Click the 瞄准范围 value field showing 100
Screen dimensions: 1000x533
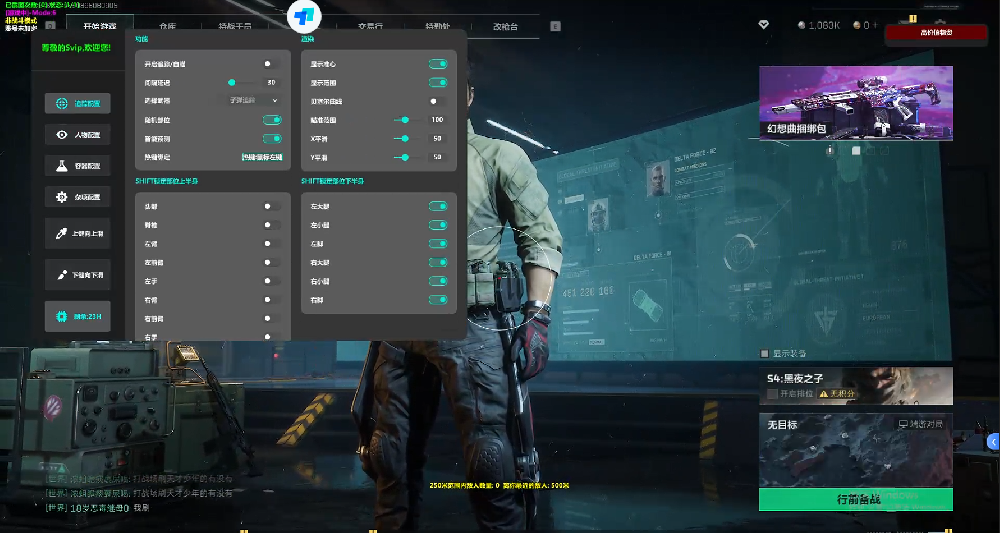click(x=438, y=120)
